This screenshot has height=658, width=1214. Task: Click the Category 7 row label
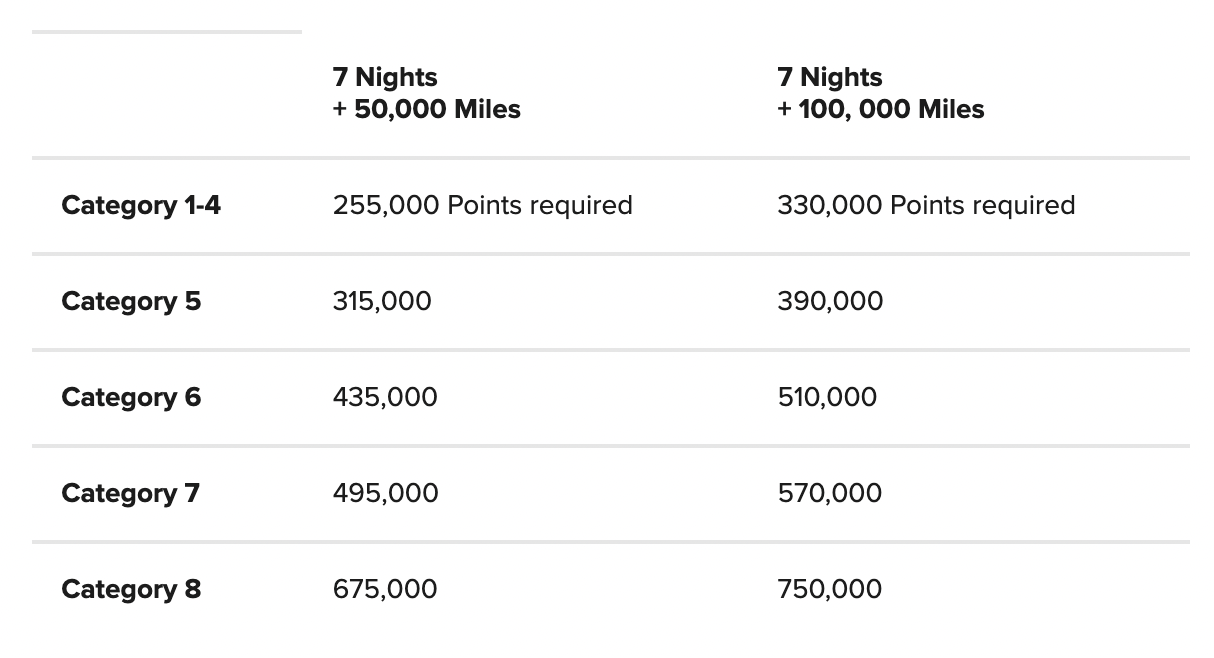(x=130, y=493)
